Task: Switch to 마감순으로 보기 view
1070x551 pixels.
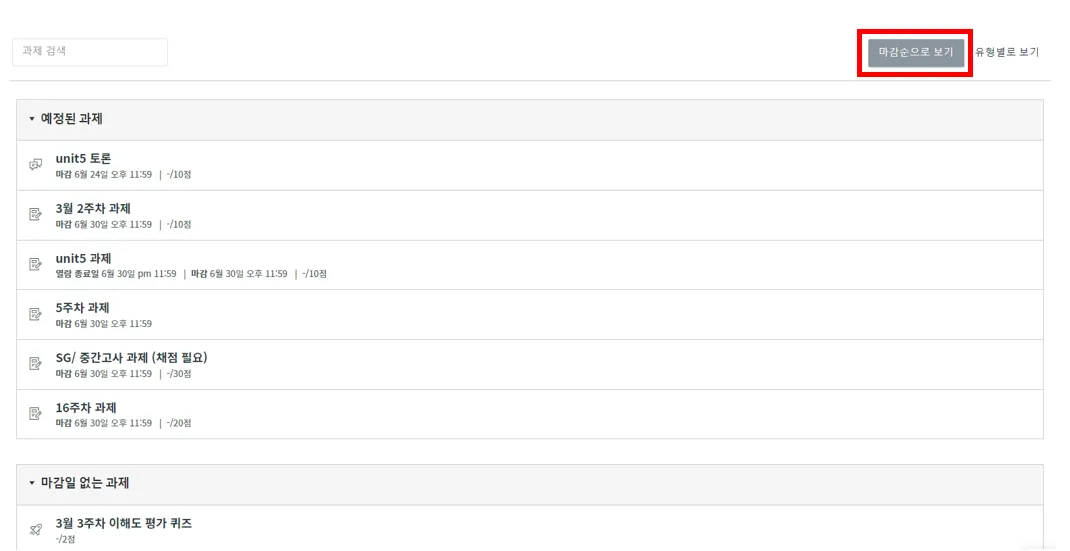Action: tap(915, 52)
